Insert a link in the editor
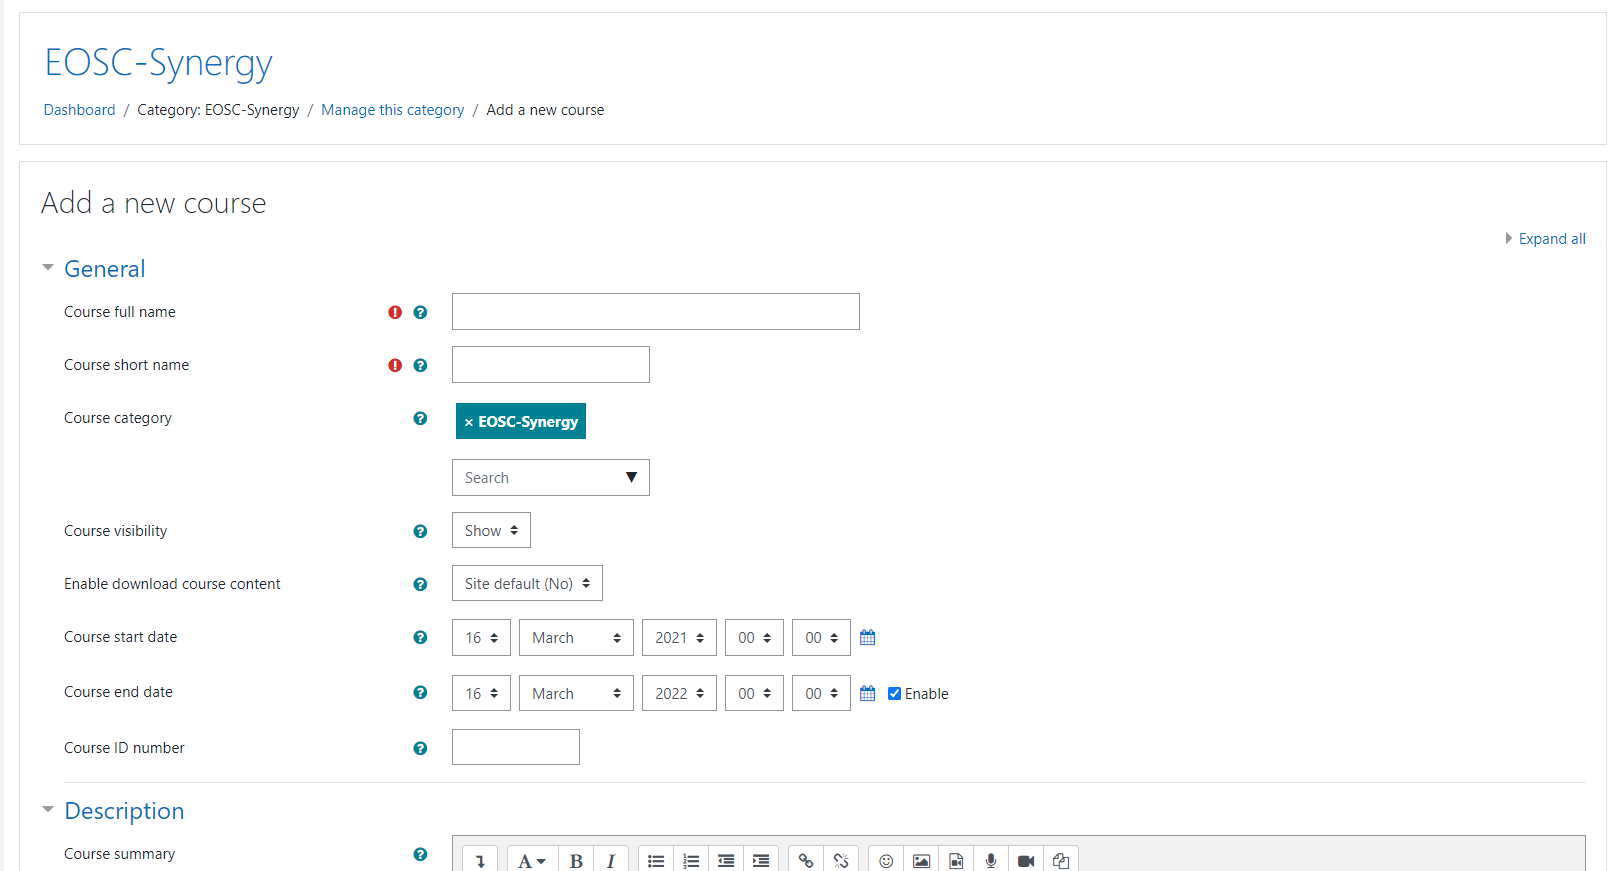1617x871 pixels. pyautogui.click(x=806, y=860)
